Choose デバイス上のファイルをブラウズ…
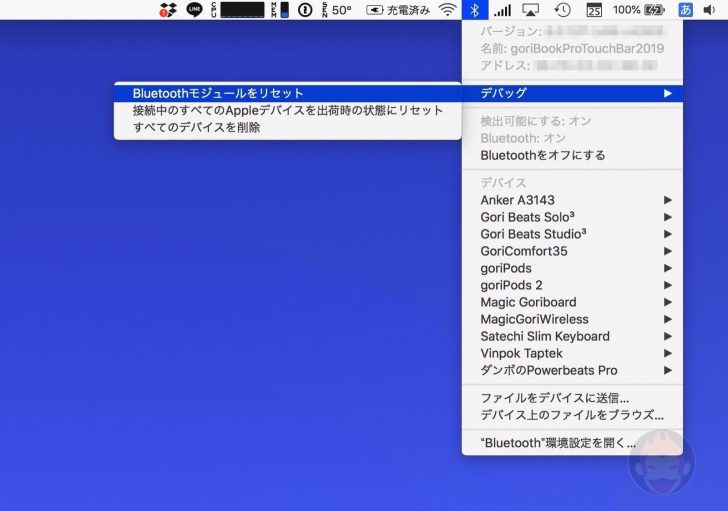The height and width of the screenshot is (511, 728). click(x=572, y=415)
